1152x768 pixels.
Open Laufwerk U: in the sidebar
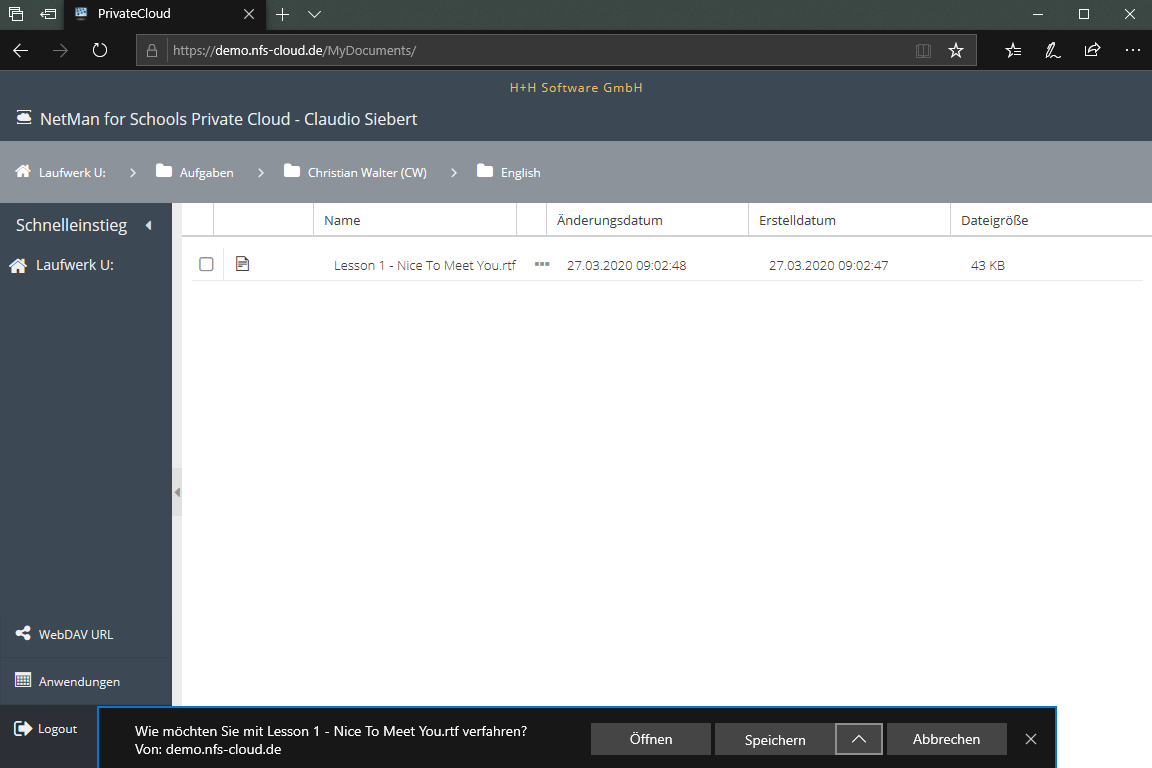tap(75, 265)
